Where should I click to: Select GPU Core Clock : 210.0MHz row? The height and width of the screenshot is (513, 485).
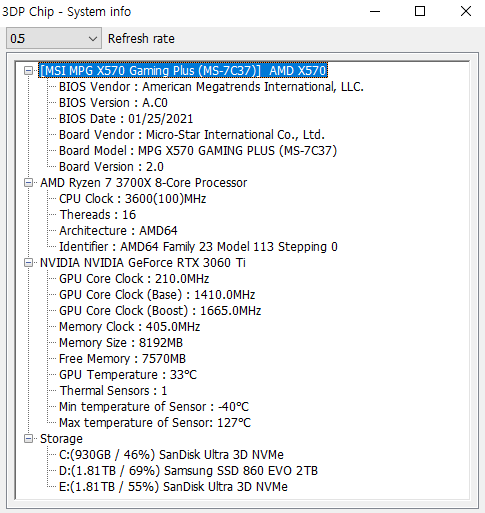coord(134,279)
